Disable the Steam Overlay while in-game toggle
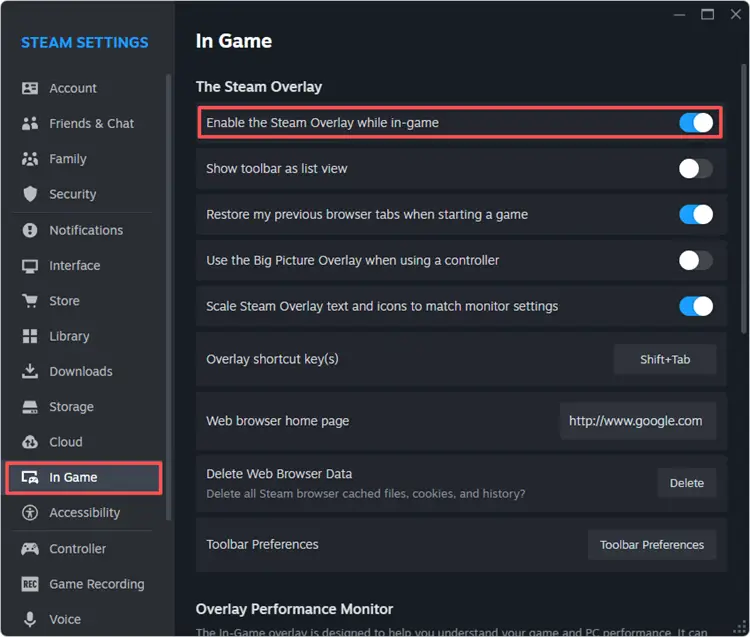 pos(695,122)
